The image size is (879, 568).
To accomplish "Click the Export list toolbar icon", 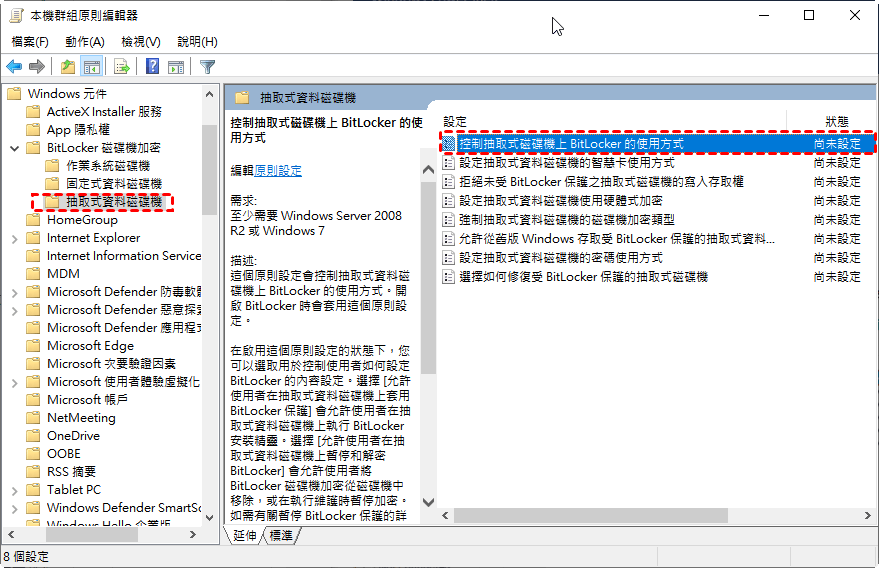I will 122,67.
